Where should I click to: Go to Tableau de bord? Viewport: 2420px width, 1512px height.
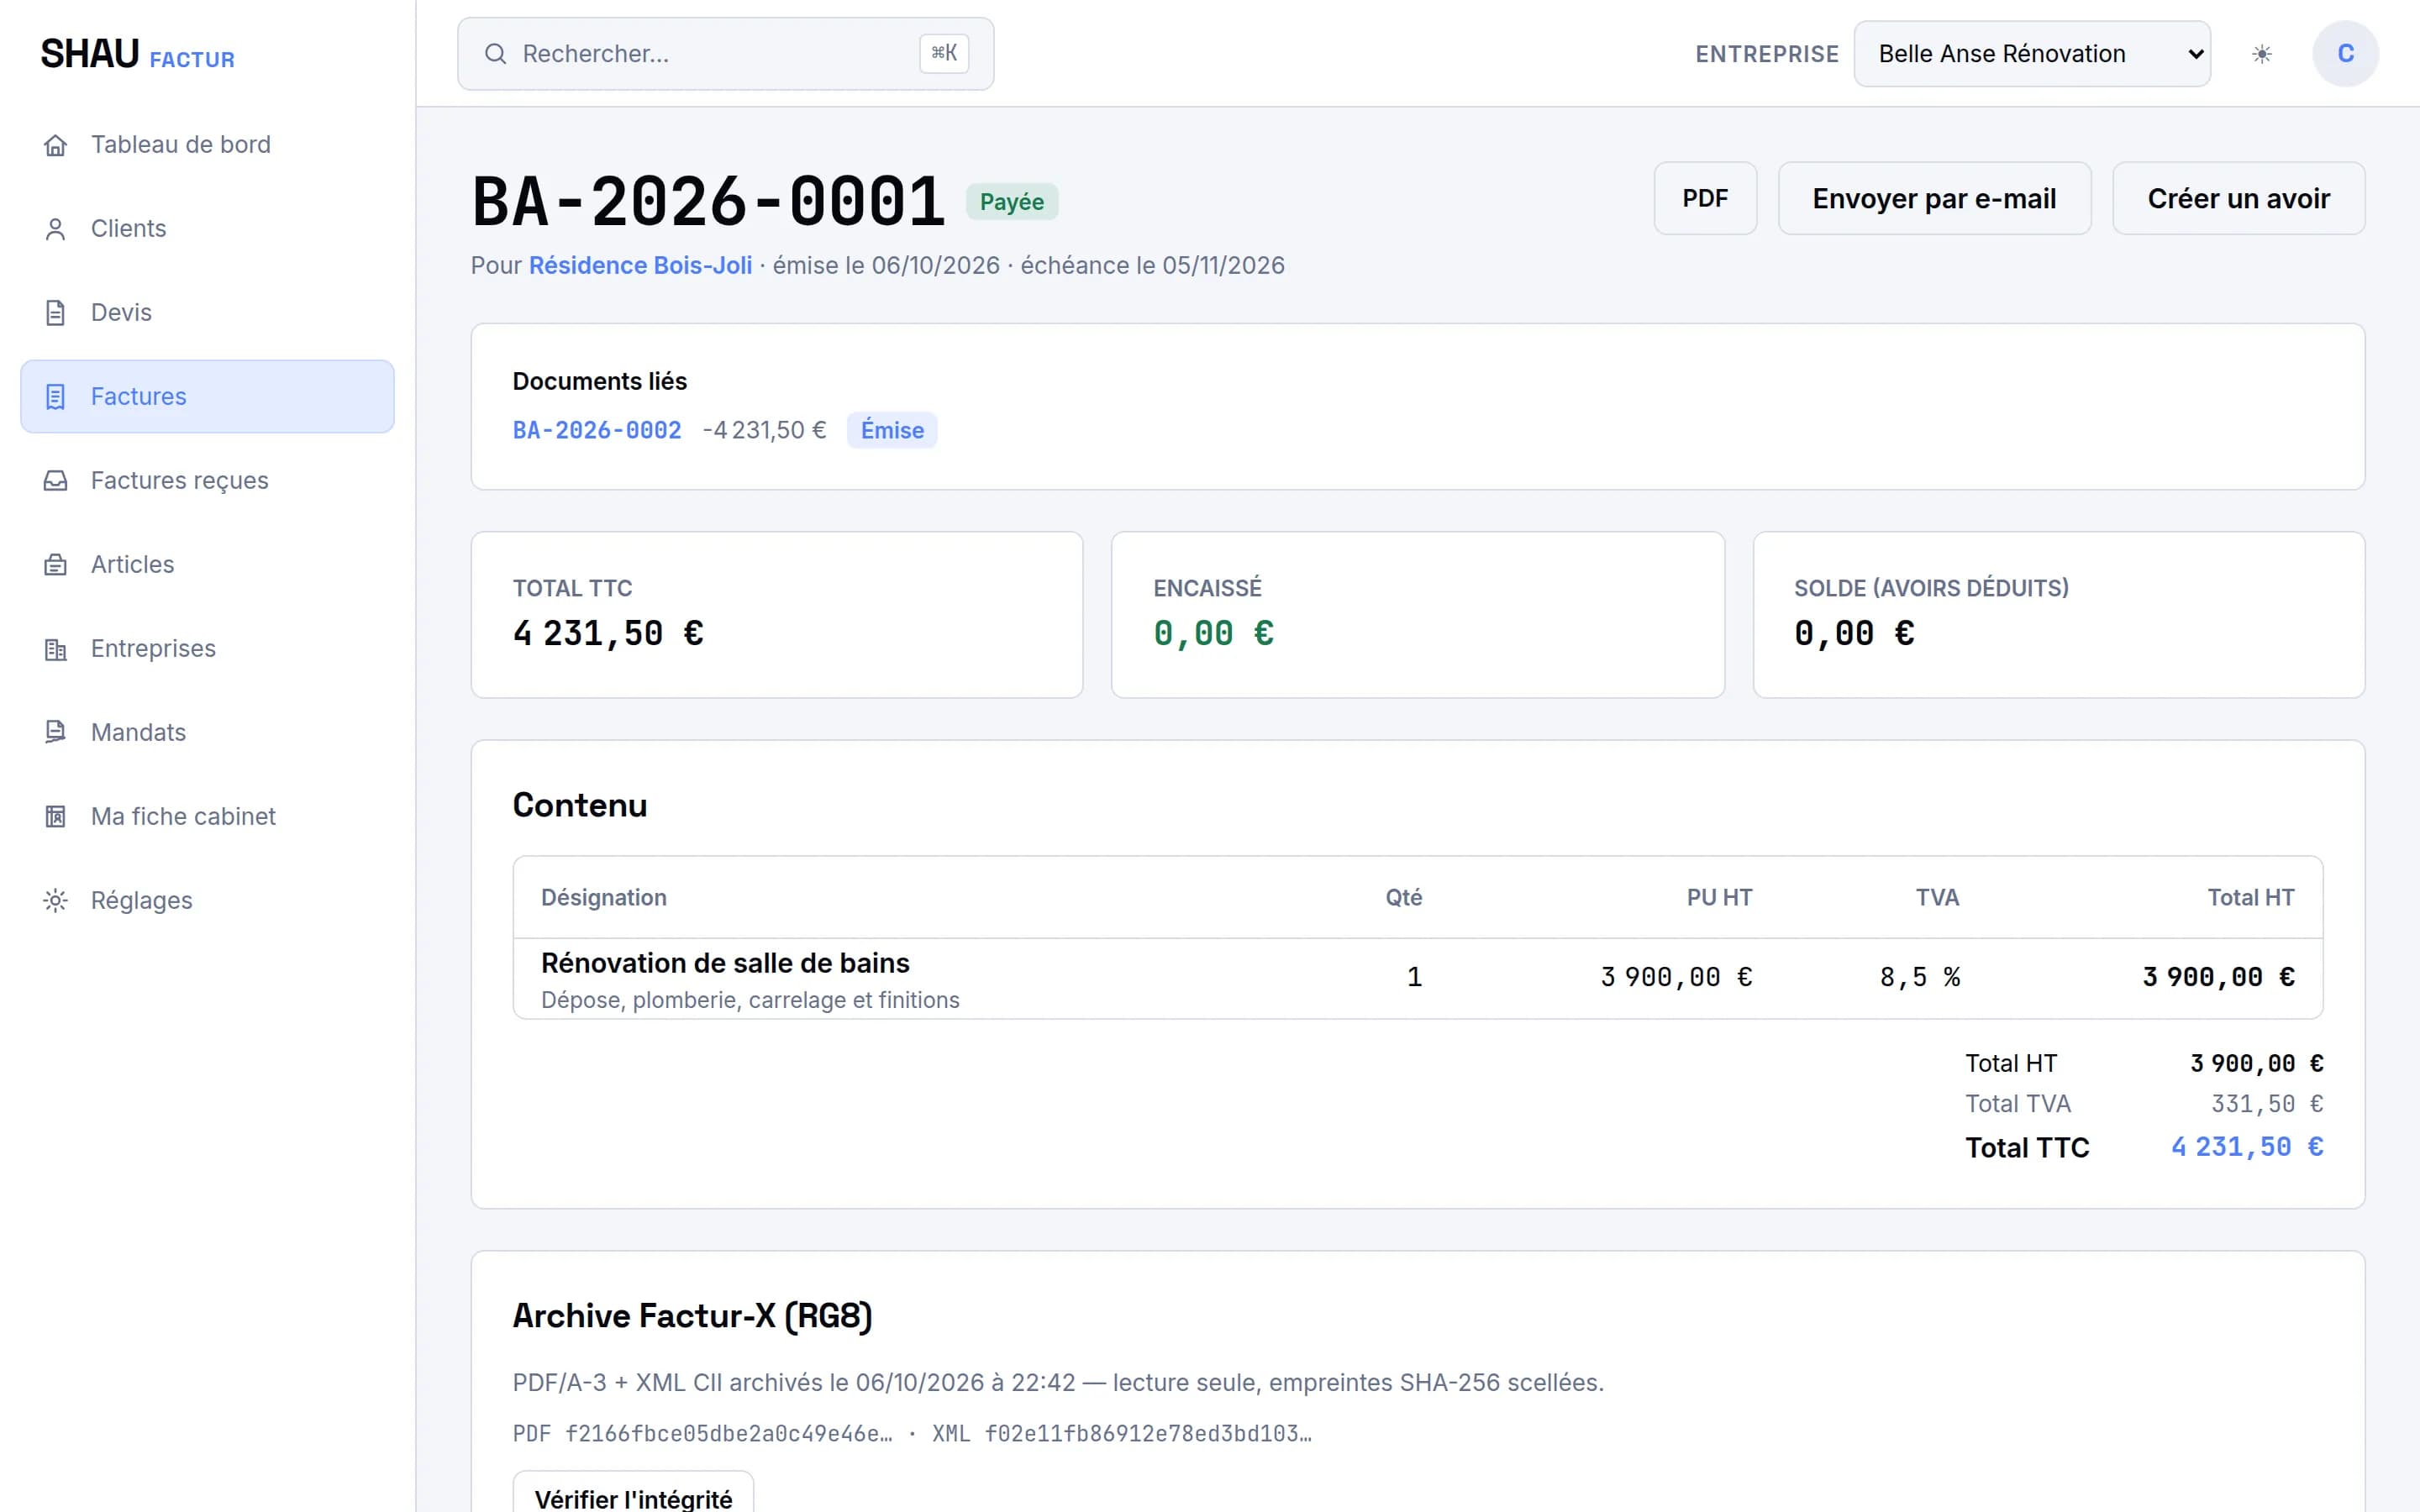(x=207, y=145)
